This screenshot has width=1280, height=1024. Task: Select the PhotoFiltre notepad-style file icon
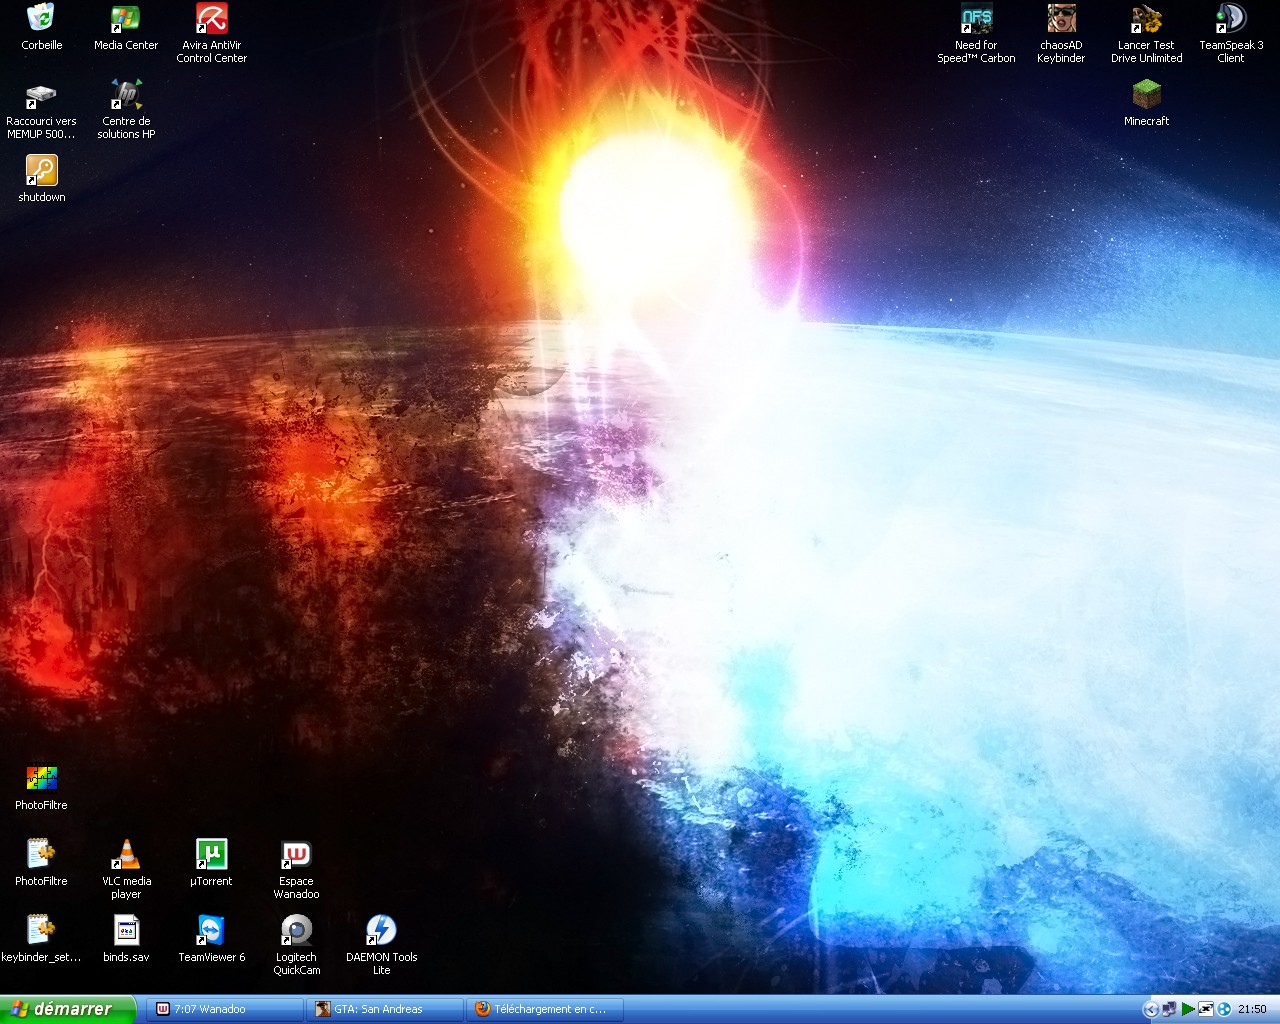tap(41, 863)
